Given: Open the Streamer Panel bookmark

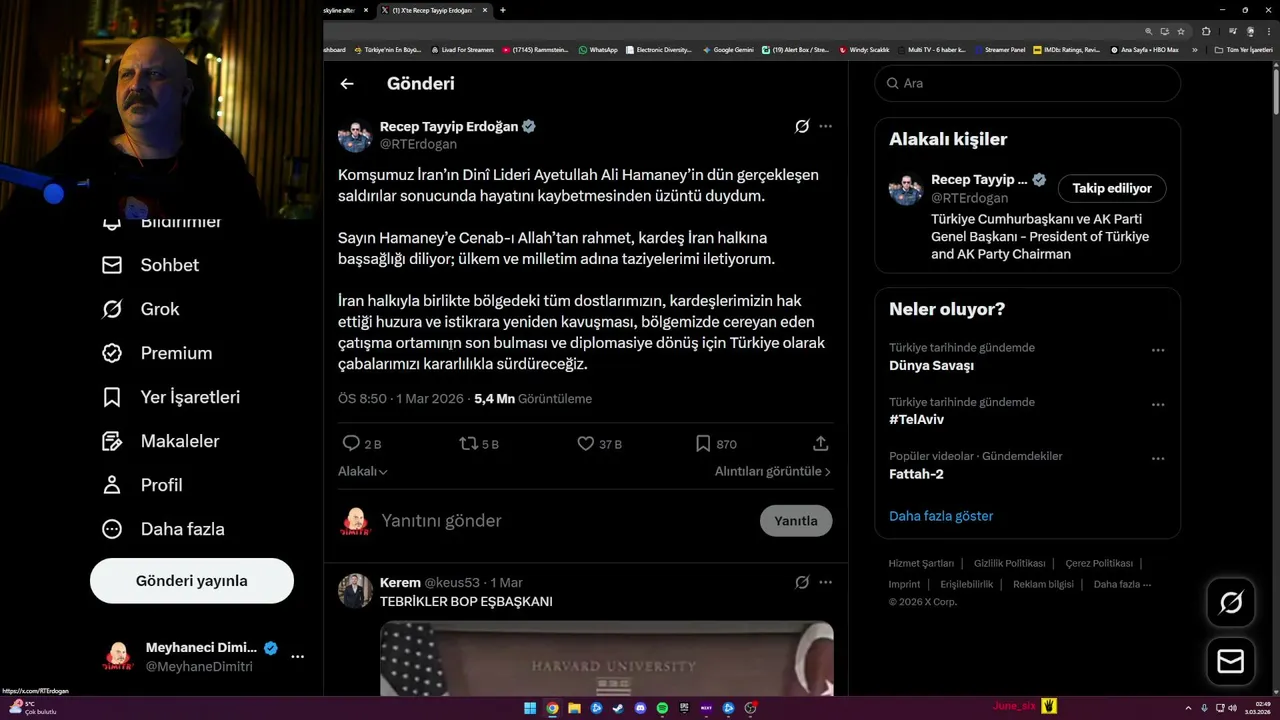Looking at the screenshot, I should [x=999, y=49].
